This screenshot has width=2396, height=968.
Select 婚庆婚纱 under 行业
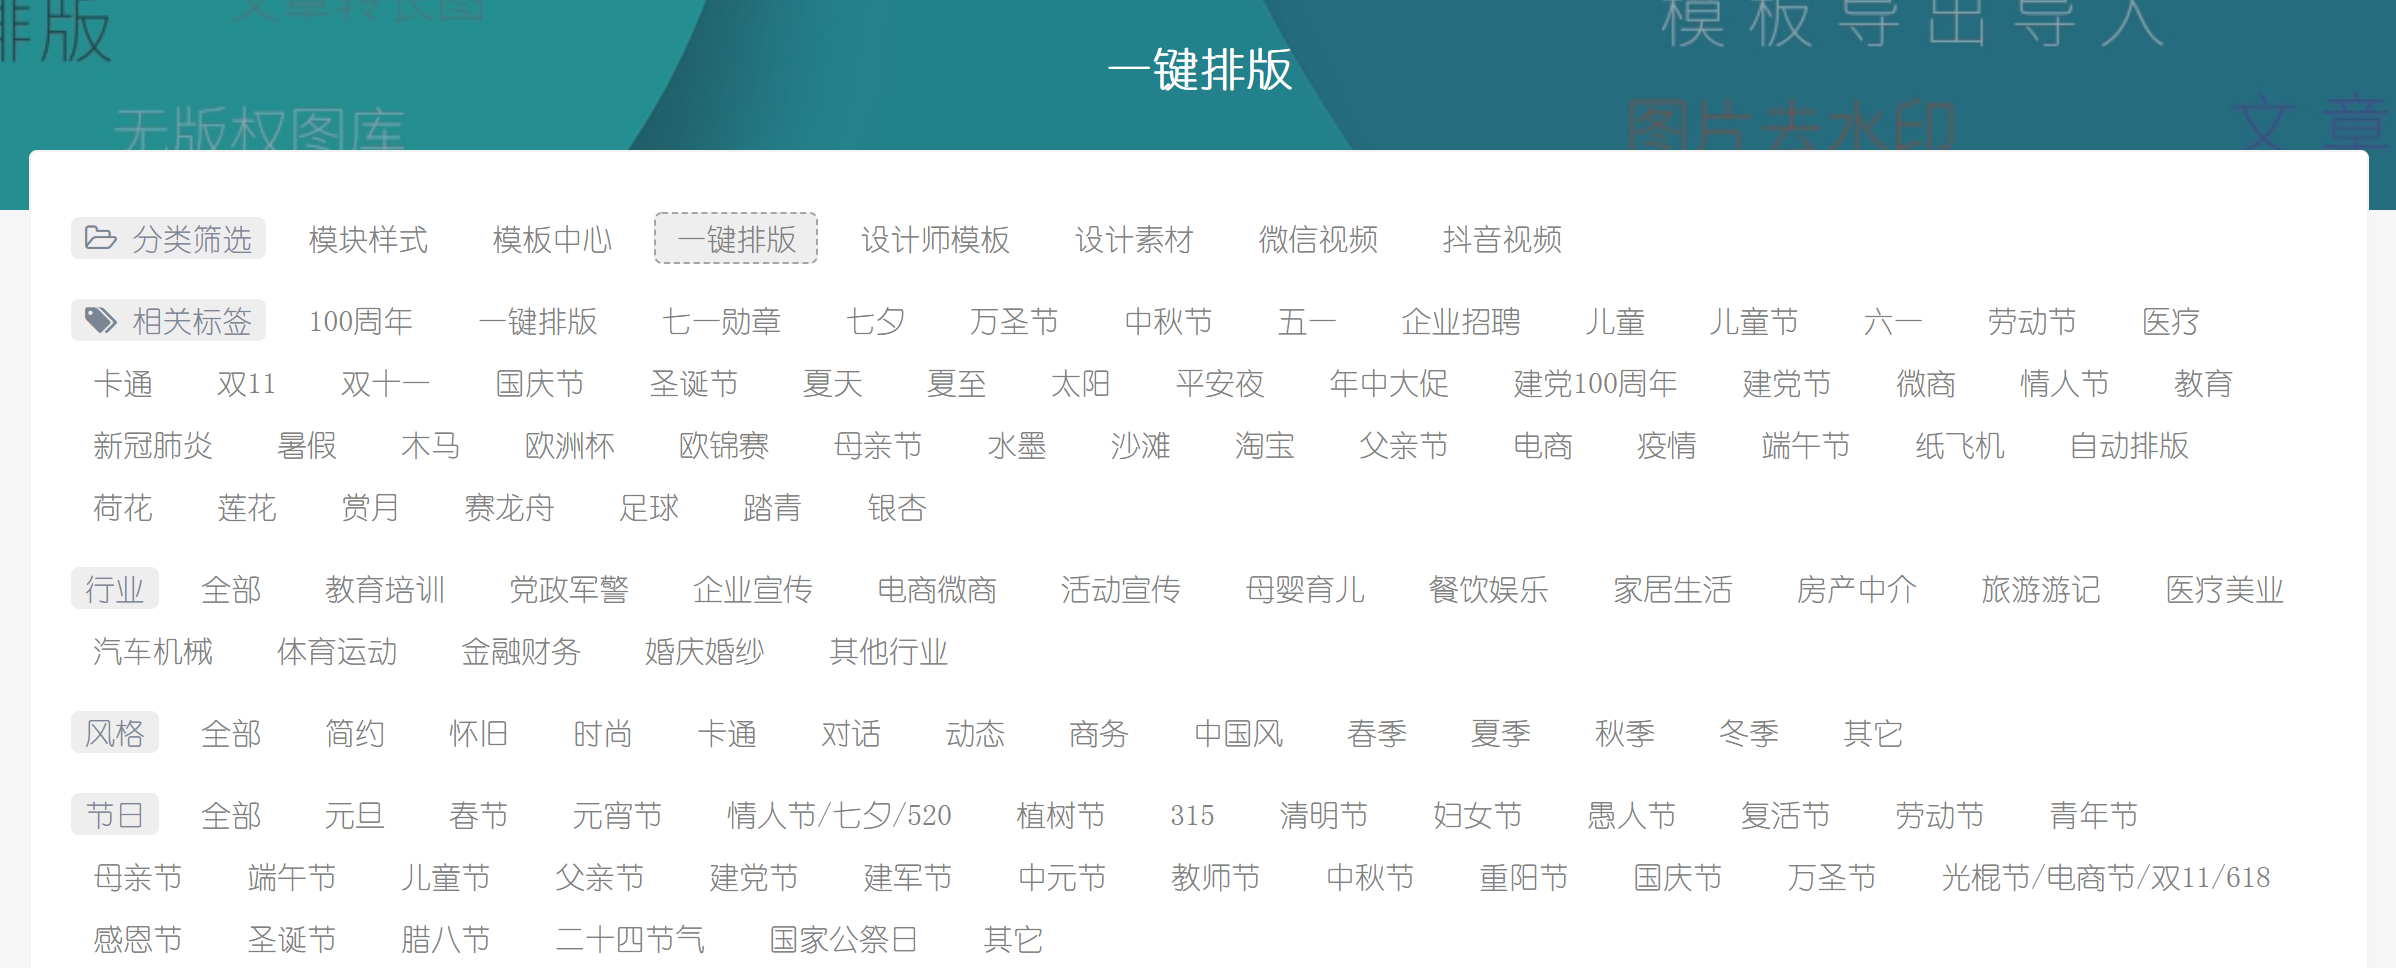pyautogui.click(x=705, y=652)
